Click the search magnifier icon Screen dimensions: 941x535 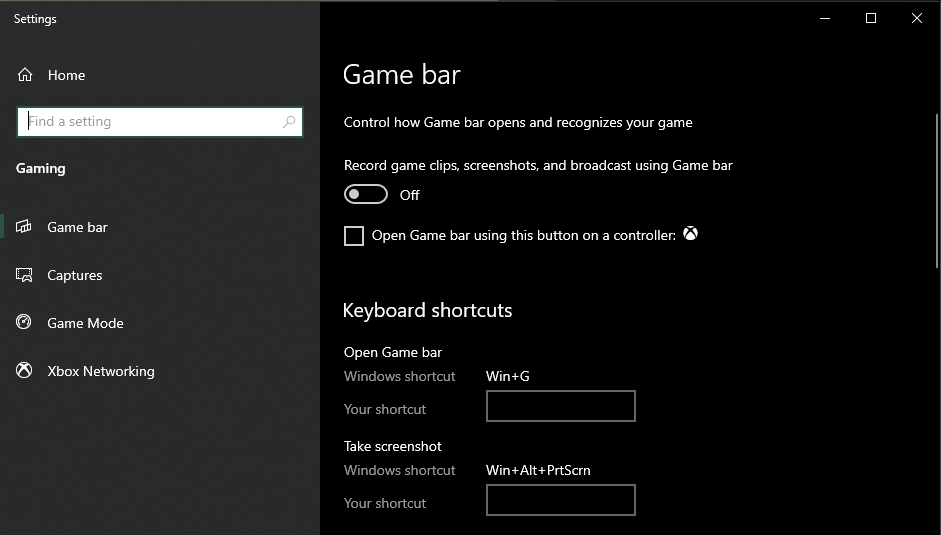(289, 122)
